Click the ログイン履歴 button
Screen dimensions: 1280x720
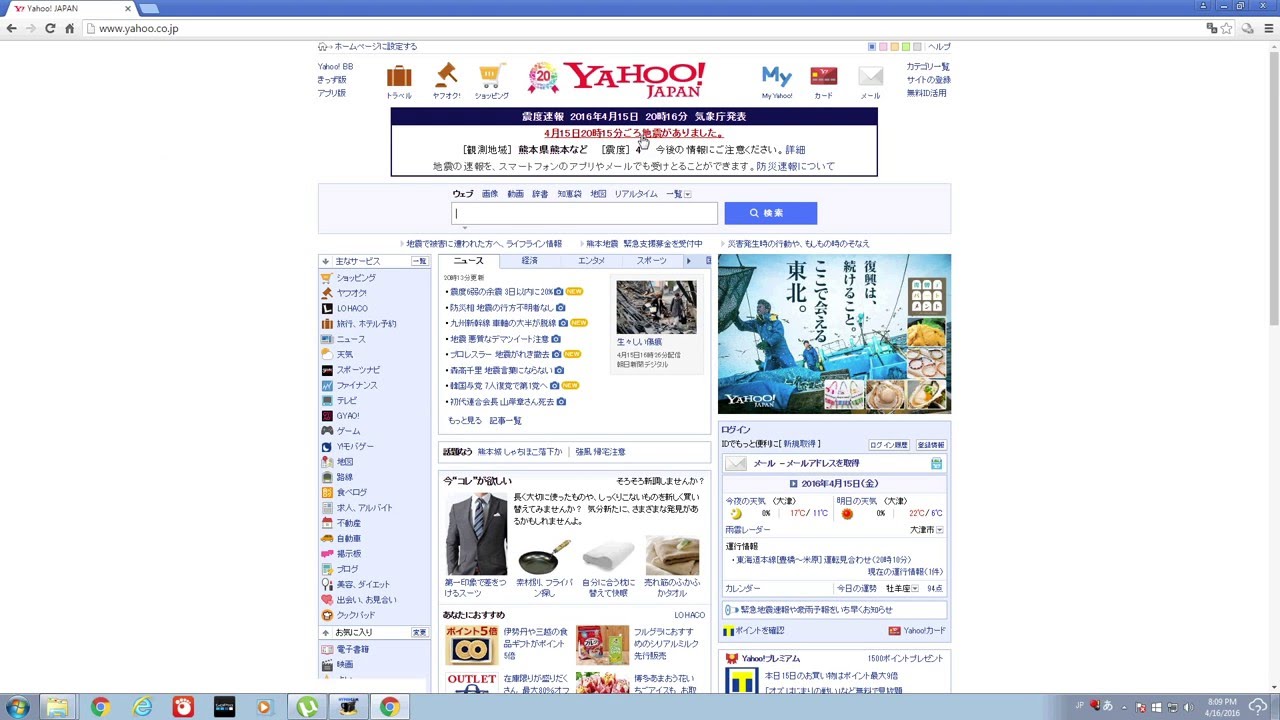pyautogui.click(x=889, y=445)
